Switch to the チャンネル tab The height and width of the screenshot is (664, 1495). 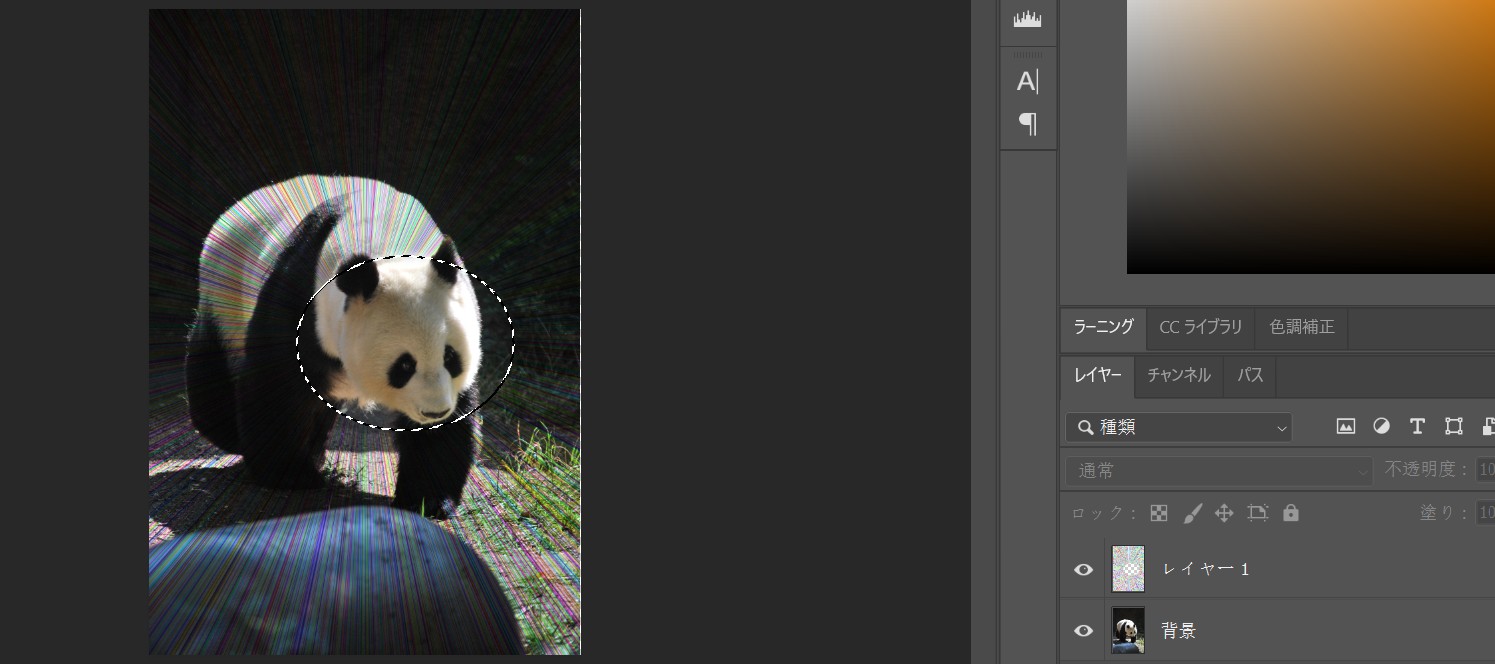(x=1178, y=376)
